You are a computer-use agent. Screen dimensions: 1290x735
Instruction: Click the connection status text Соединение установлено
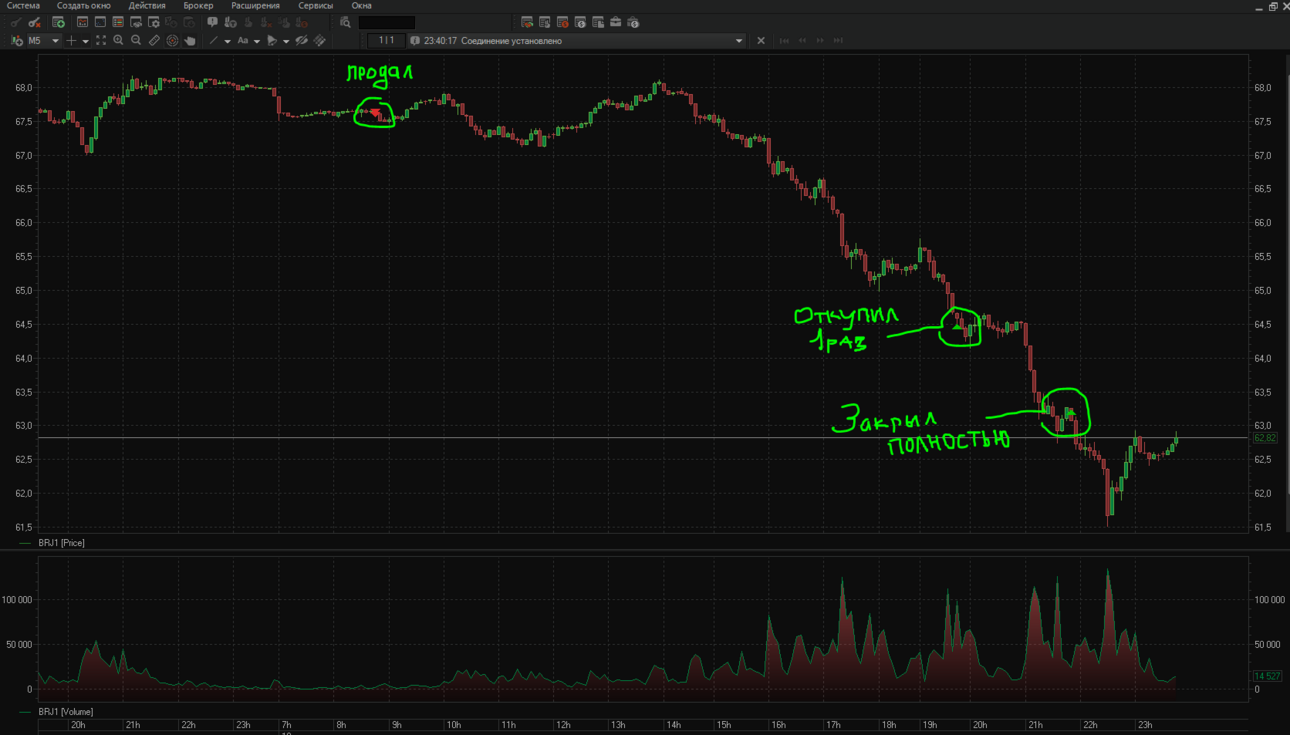(x=511, y=41)
